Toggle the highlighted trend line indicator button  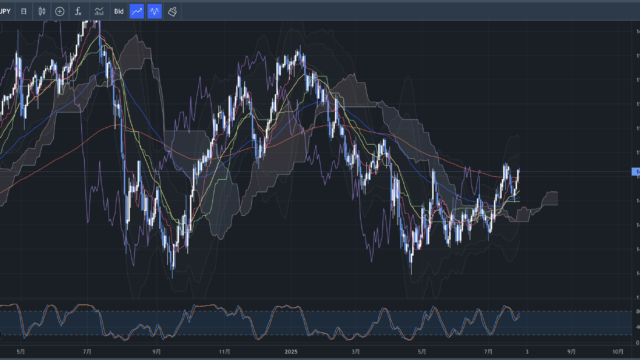[137, 11]
